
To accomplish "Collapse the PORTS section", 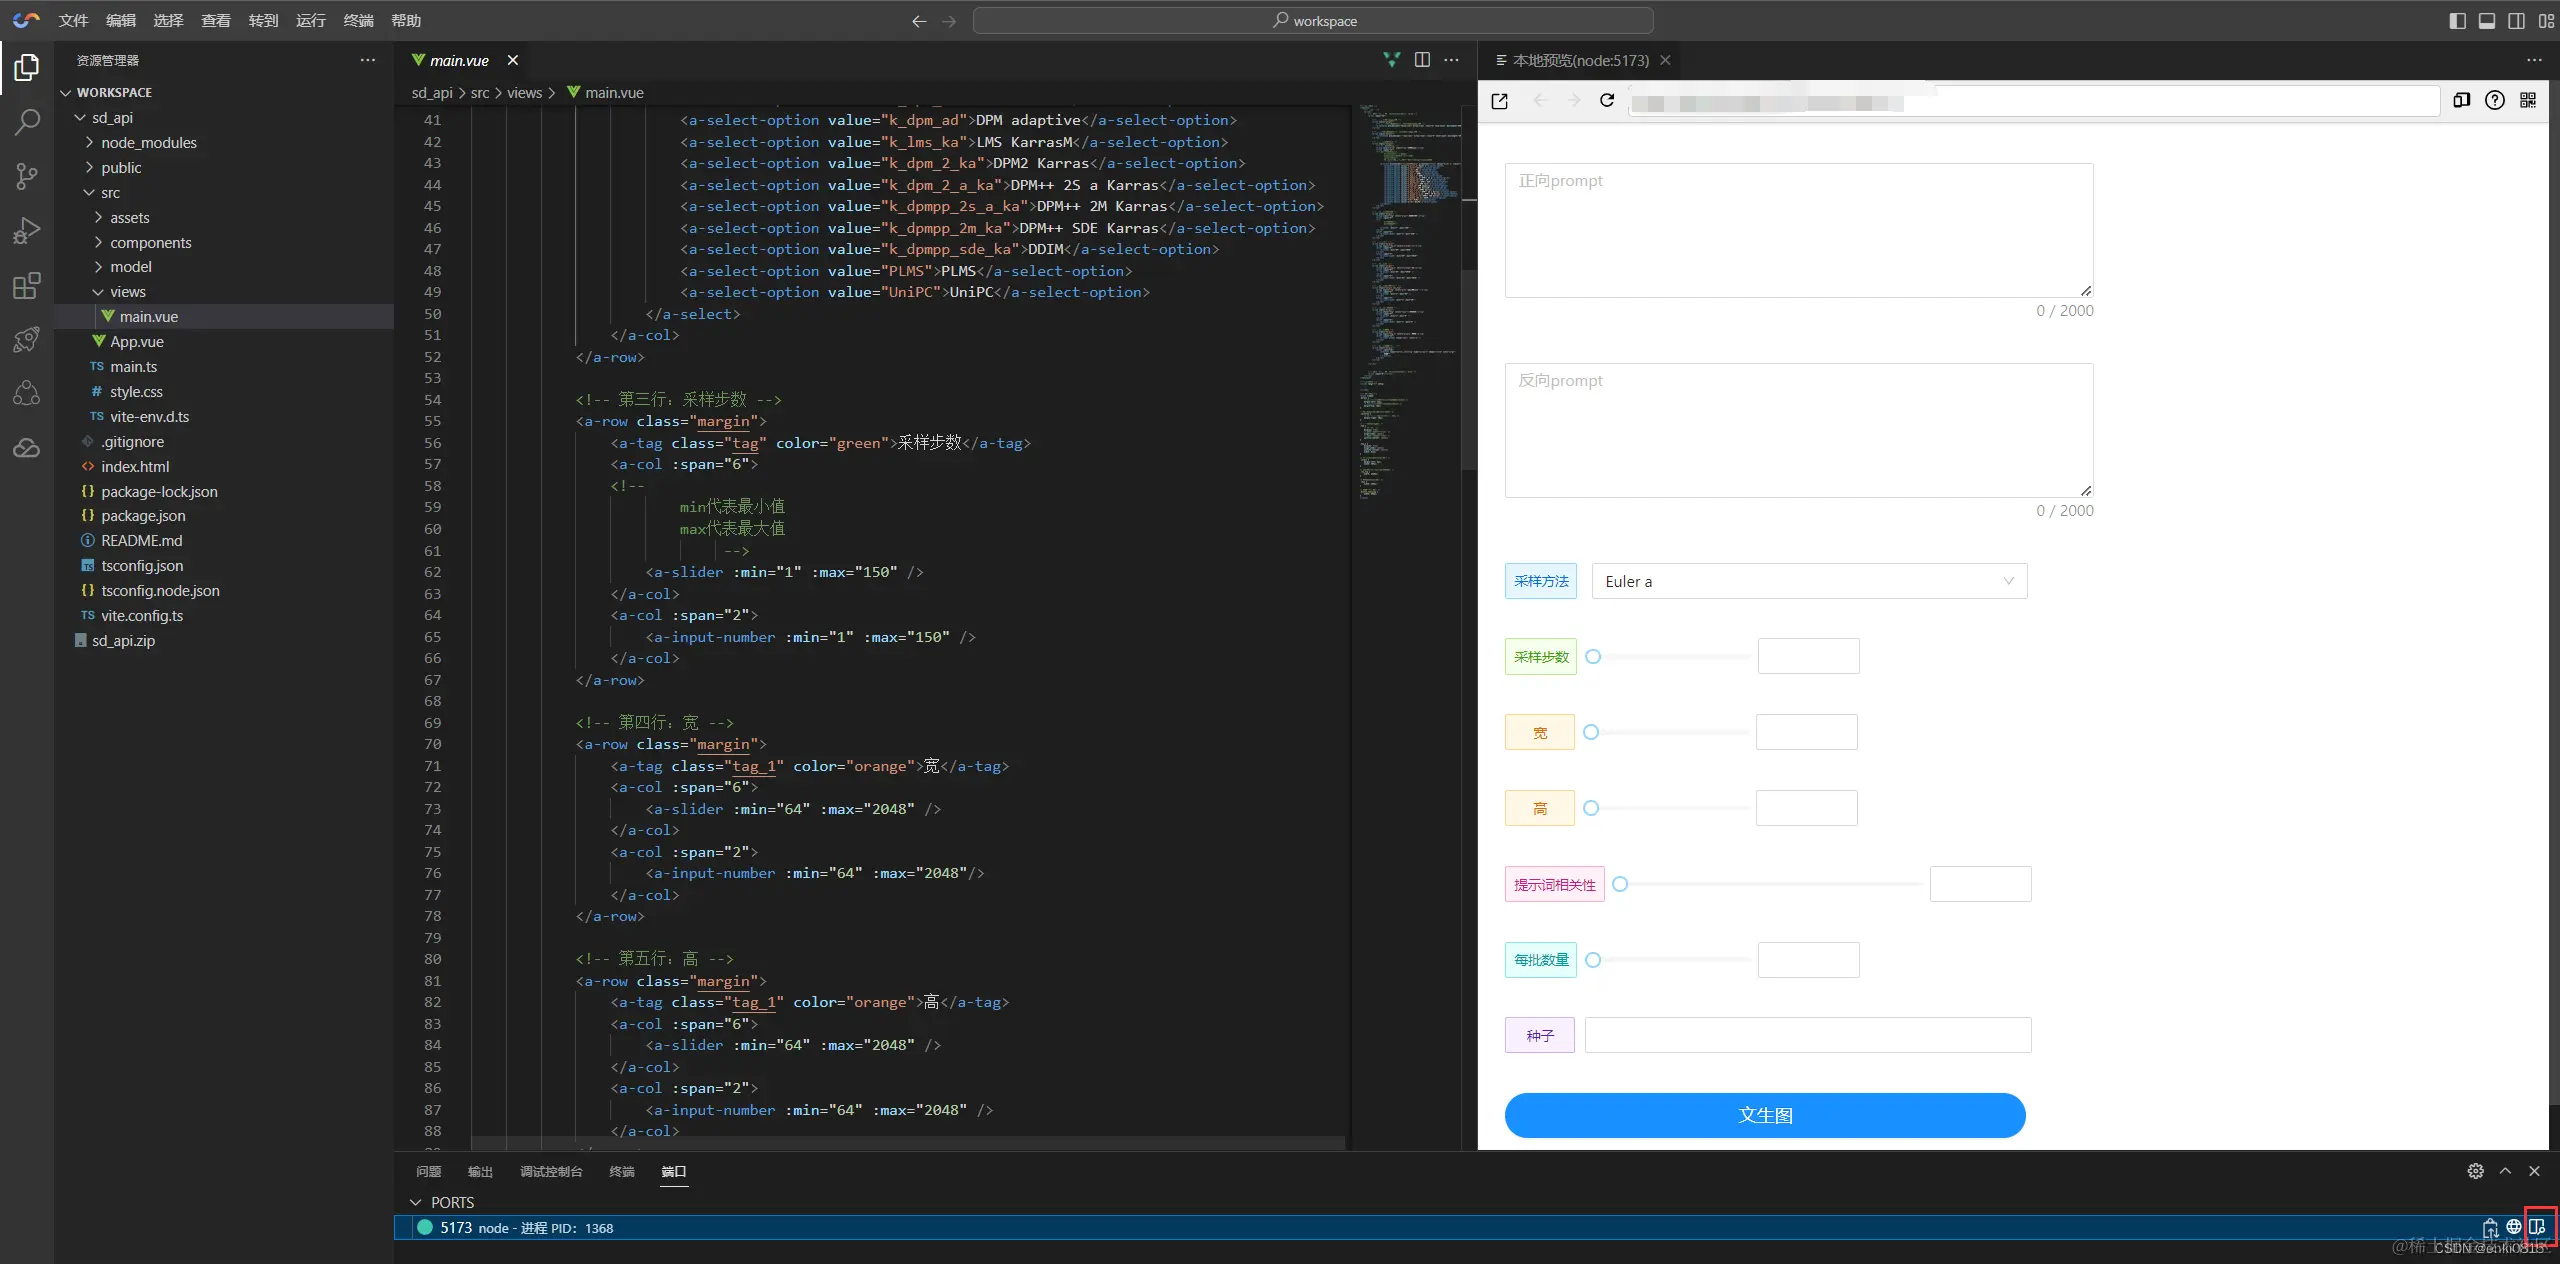I will point(416,1202).
